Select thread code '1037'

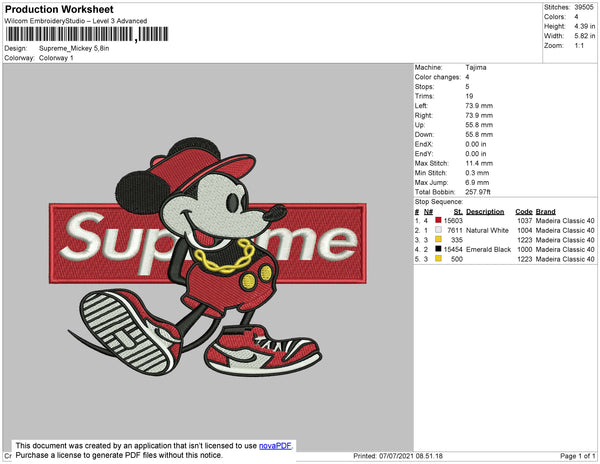(524, 221)
